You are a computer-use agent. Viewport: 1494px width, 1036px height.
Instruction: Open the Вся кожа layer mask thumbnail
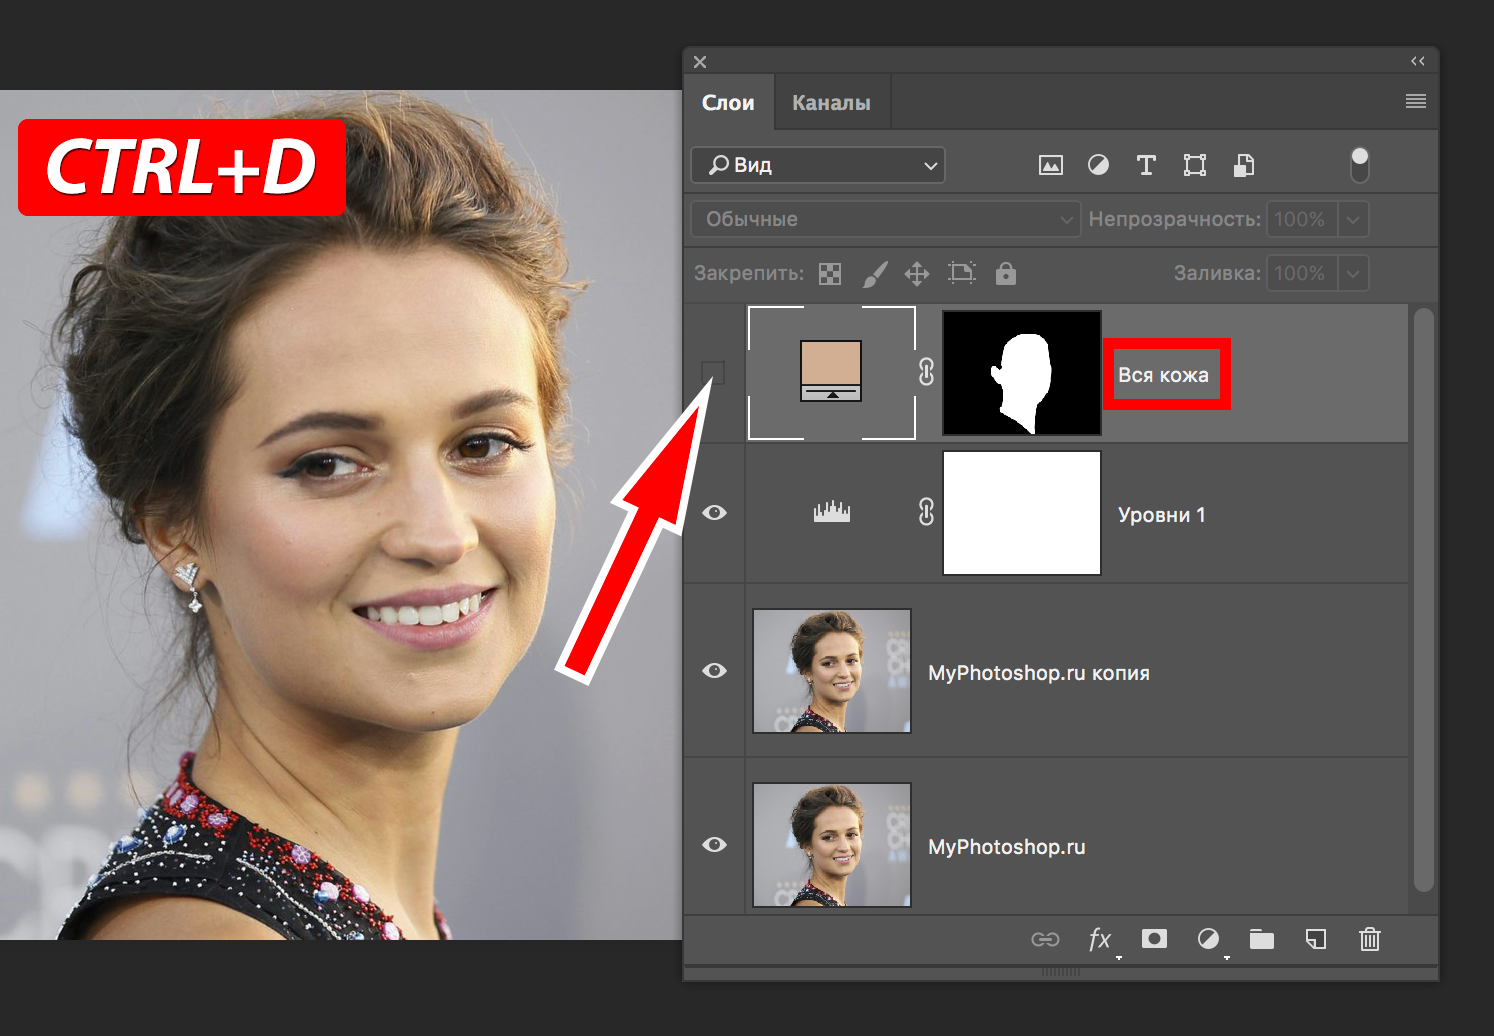pyautogui.click(x=1020, y=372)
